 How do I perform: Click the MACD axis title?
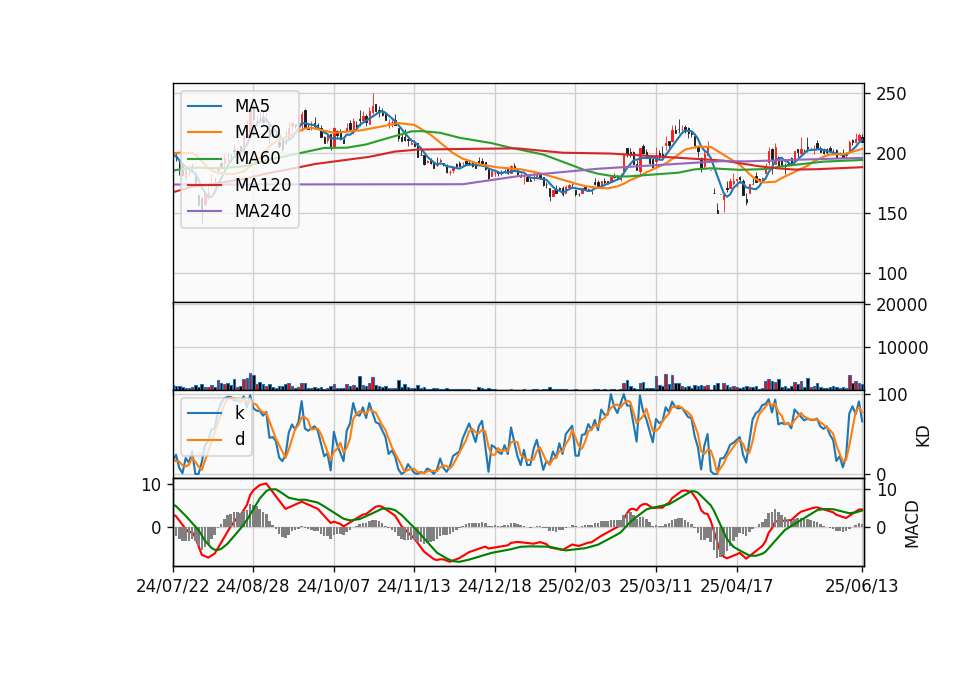click(x=912, y=525)
